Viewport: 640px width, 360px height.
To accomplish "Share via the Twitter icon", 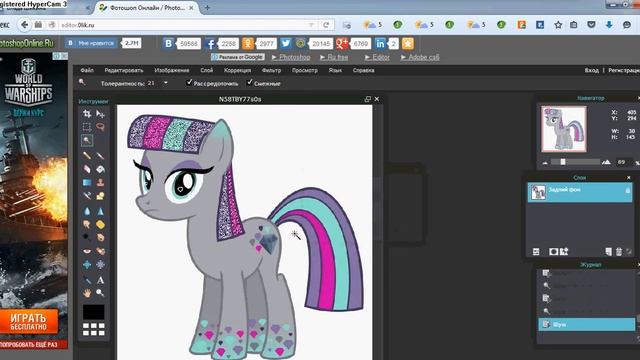I will tap(286, 43).
